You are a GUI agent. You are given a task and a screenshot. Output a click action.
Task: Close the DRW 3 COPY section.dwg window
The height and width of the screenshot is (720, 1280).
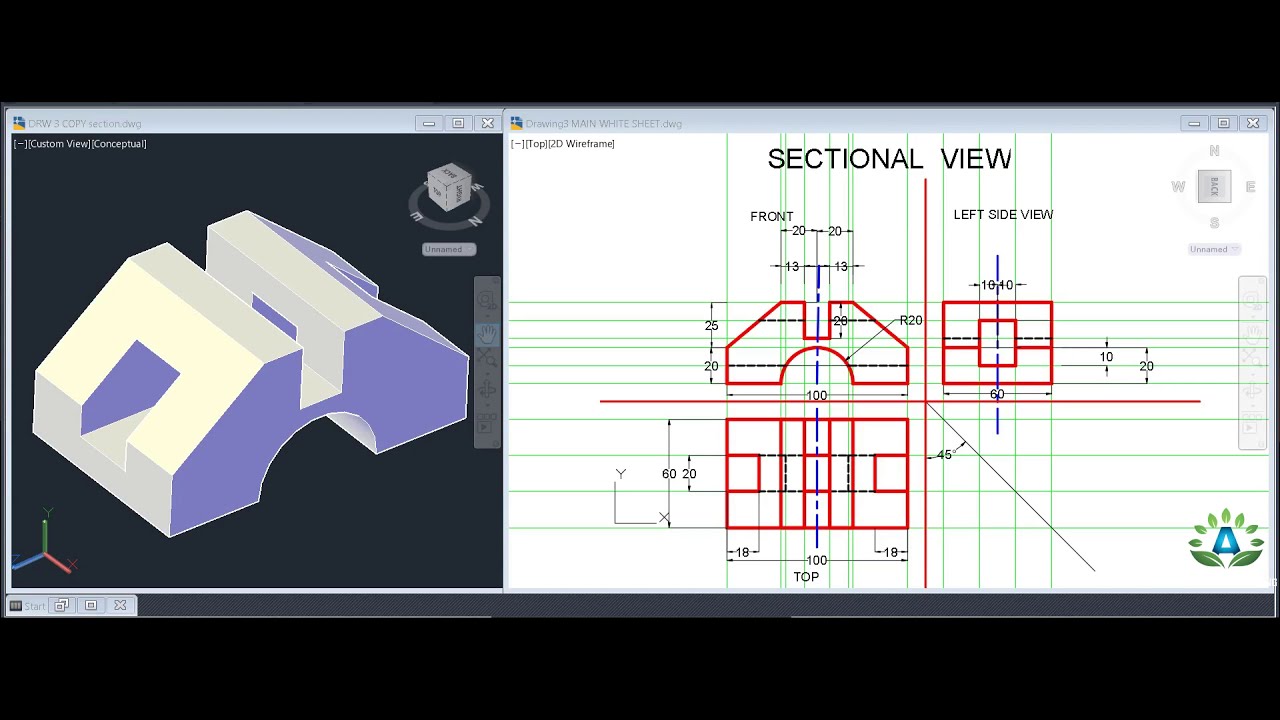tap(487, 123)
